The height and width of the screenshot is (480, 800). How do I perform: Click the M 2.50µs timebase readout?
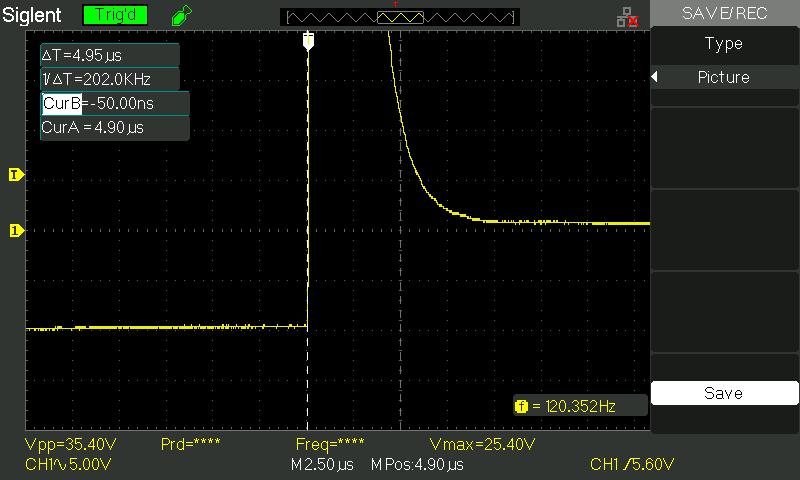(x=322, y=465)
